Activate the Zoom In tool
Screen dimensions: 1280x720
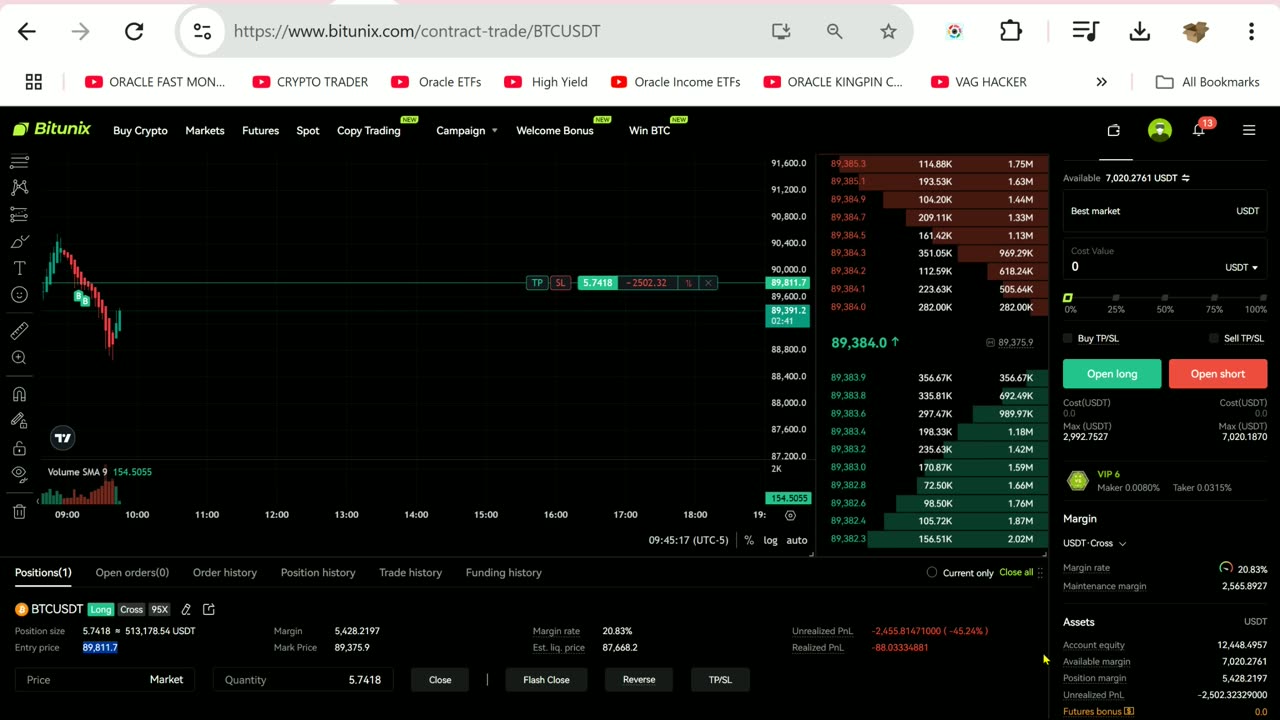click(19, 358)
